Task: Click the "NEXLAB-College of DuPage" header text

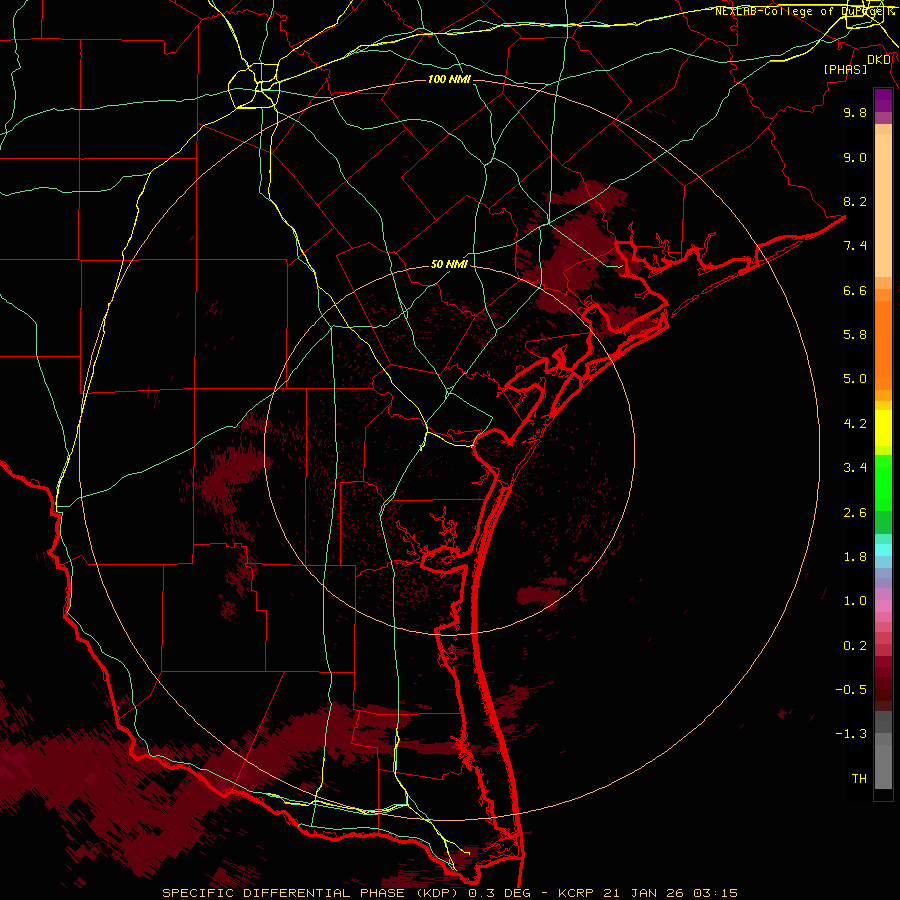Action: 801,11
